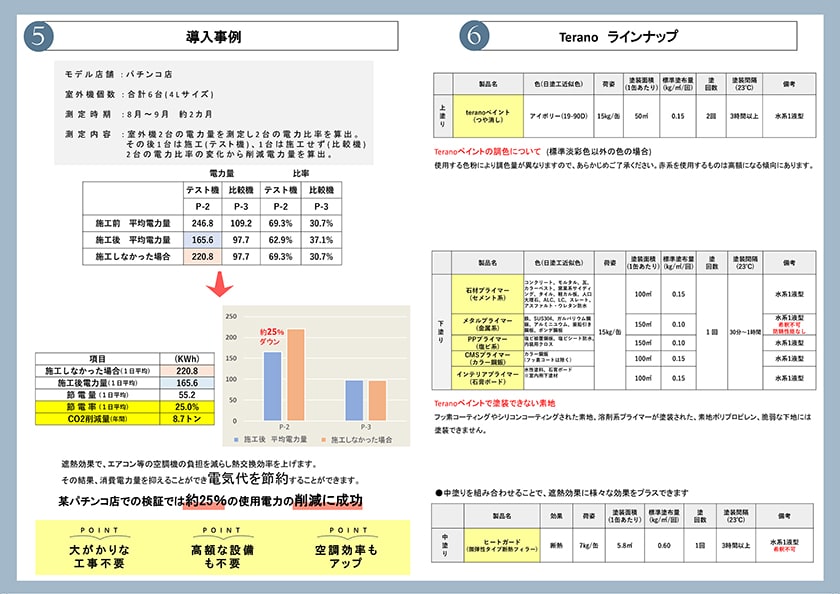Image resolution: width=840 pixels, height=594 pixels.
Task: Select the 55.2 savings value
Action: coord(187,395)
